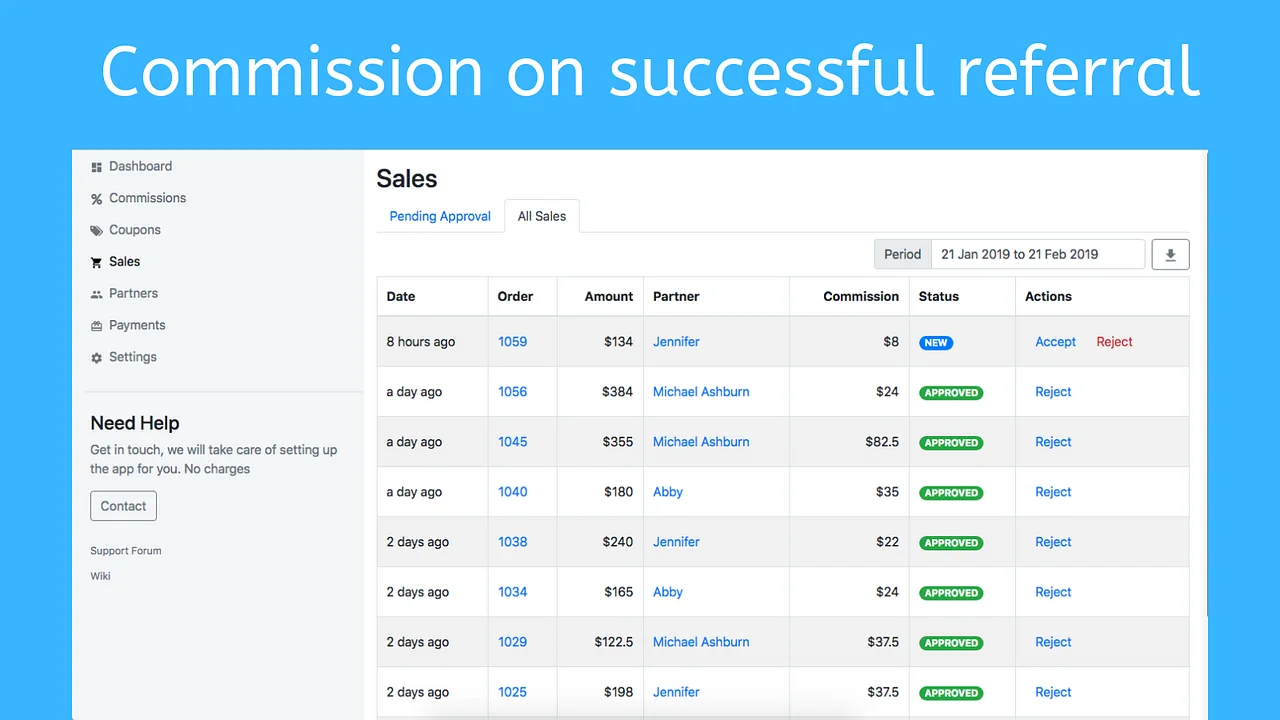The height and width of the screenshot is (720, 1280).
Task: Accept the order 1059 sale
Action: click(x=1055, y=342)
